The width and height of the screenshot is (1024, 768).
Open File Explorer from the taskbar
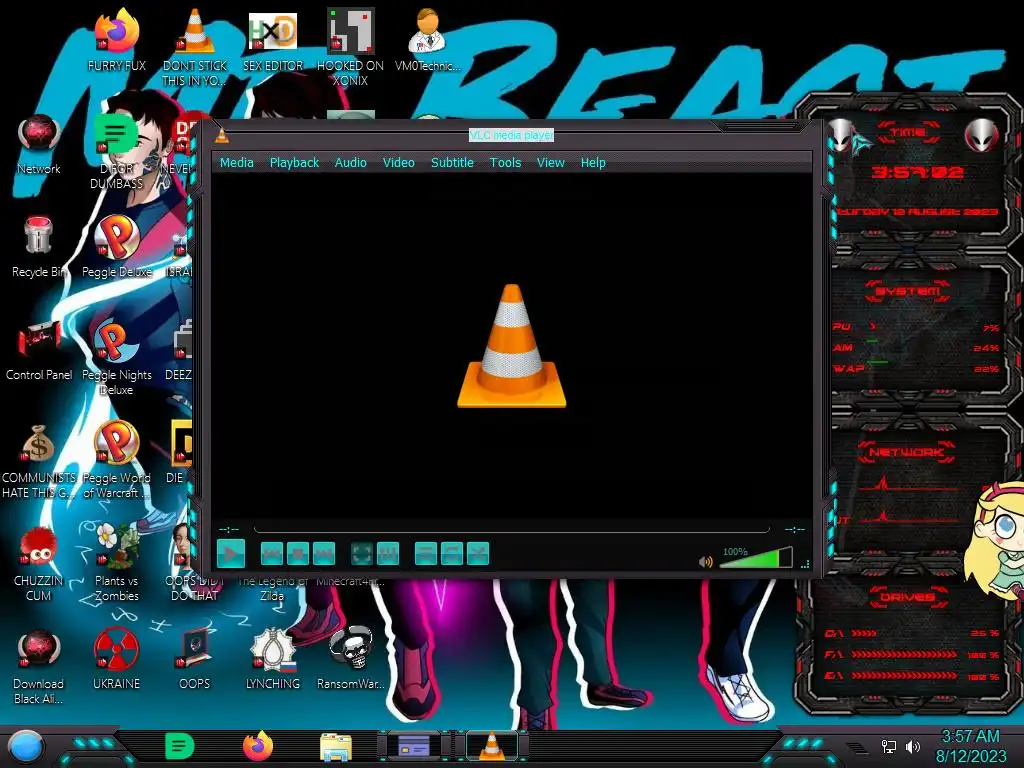[336, 747]
